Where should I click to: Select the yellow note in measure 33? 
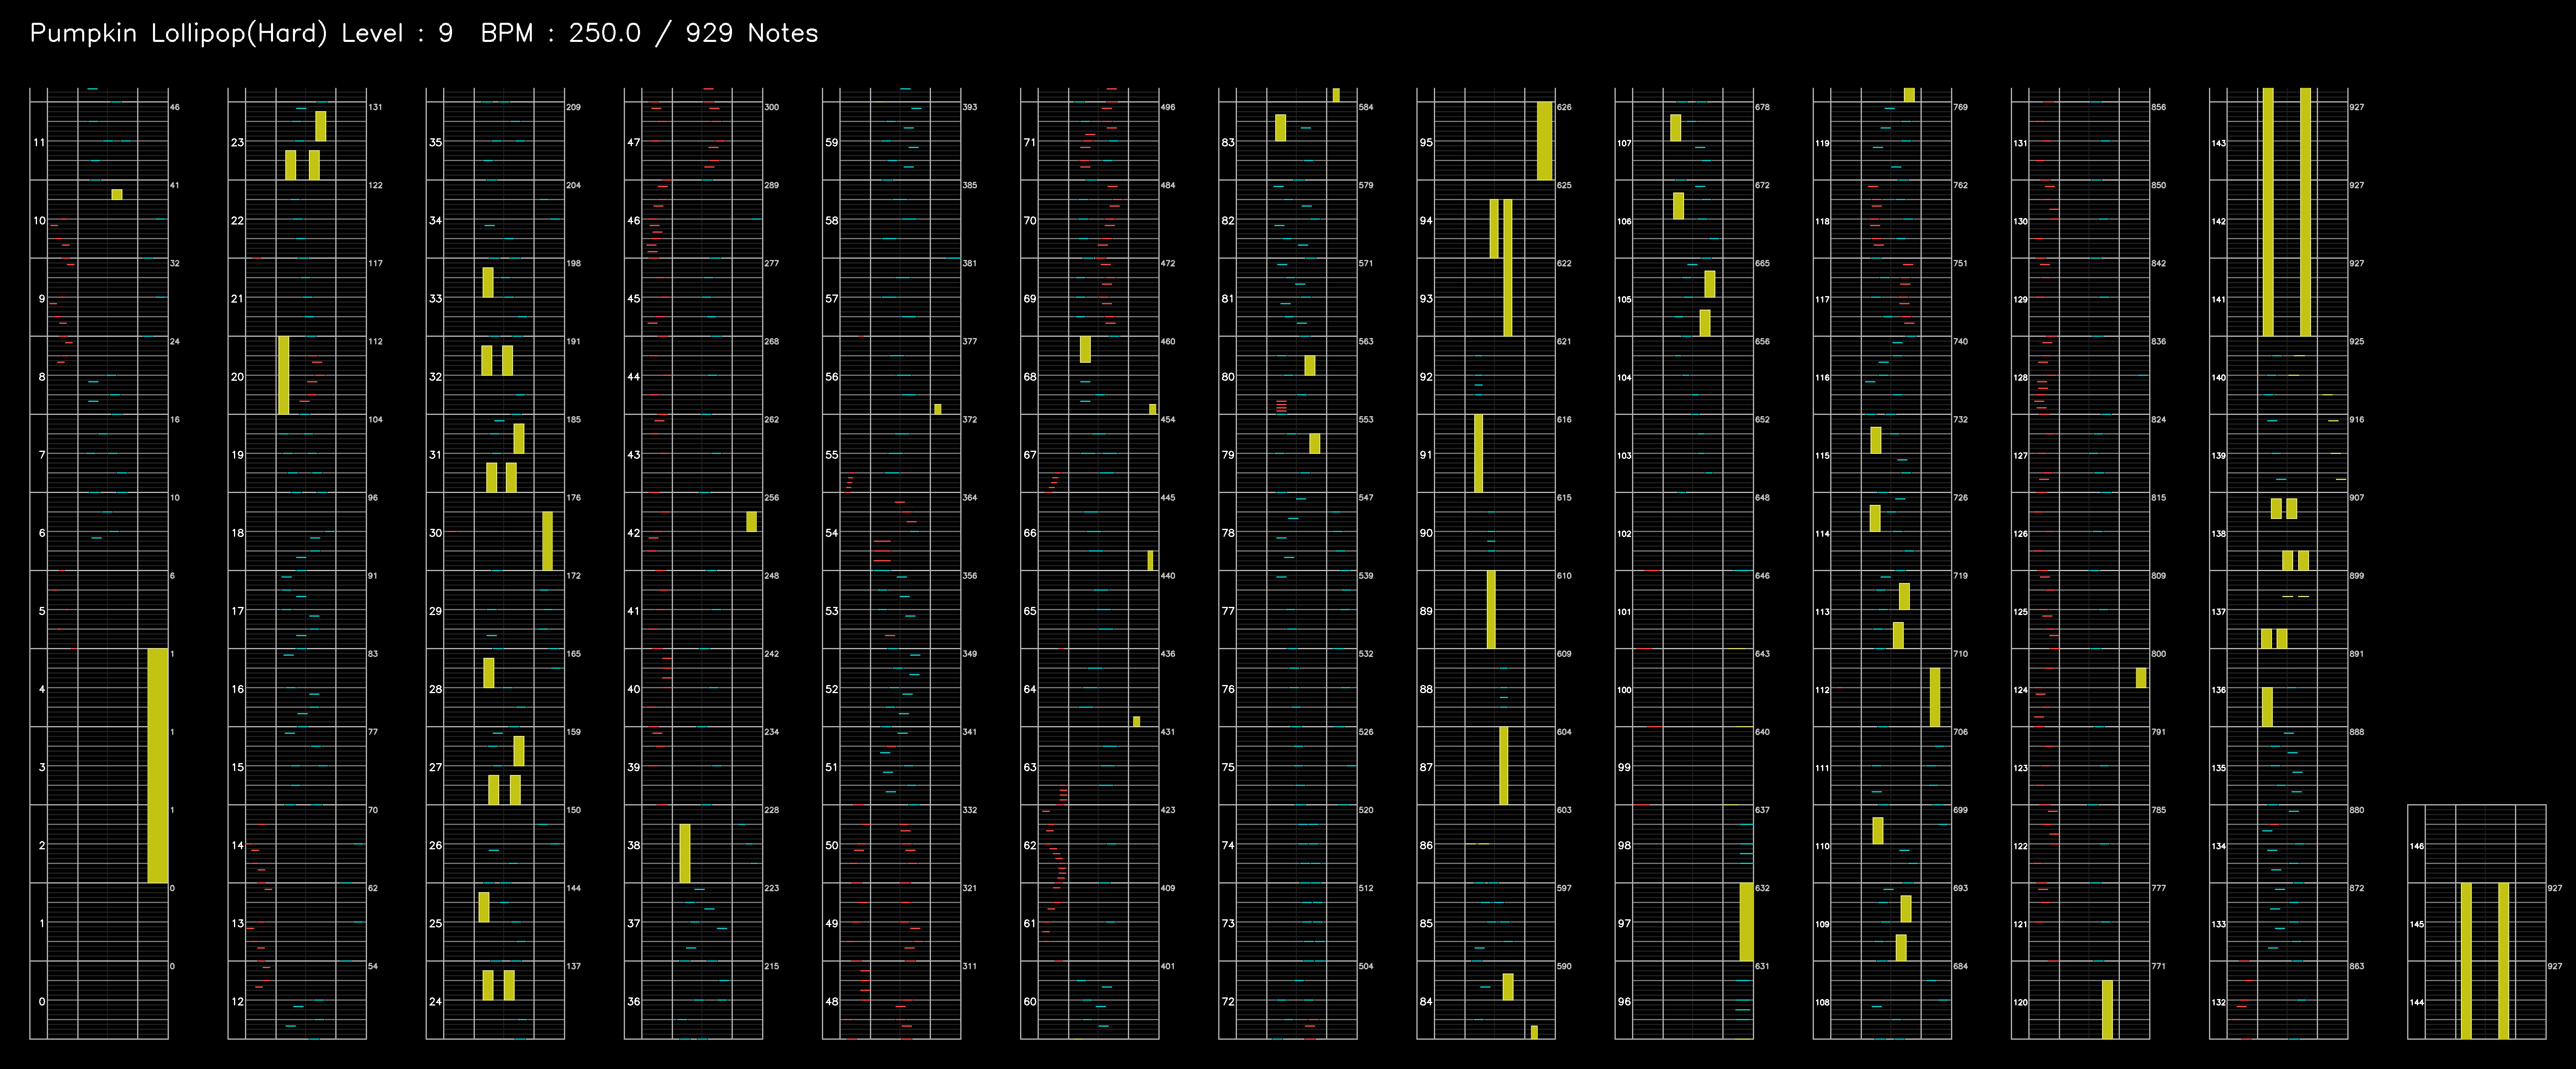(488, 282)
